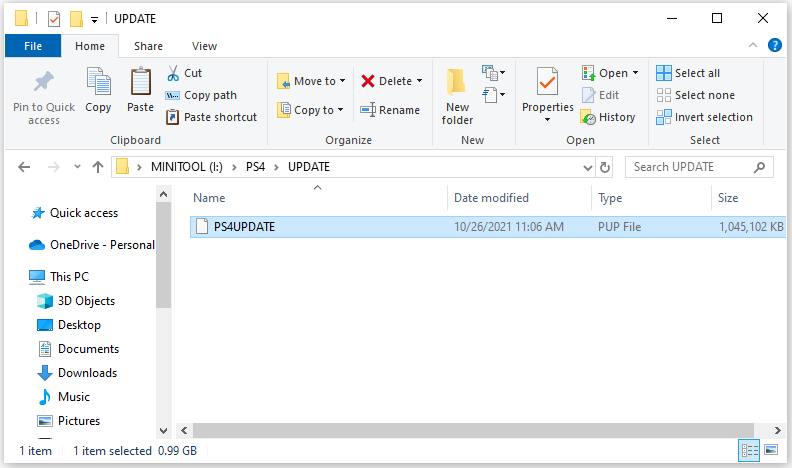
Task: Open the Copy to dropdown
Action: (311, 110)
